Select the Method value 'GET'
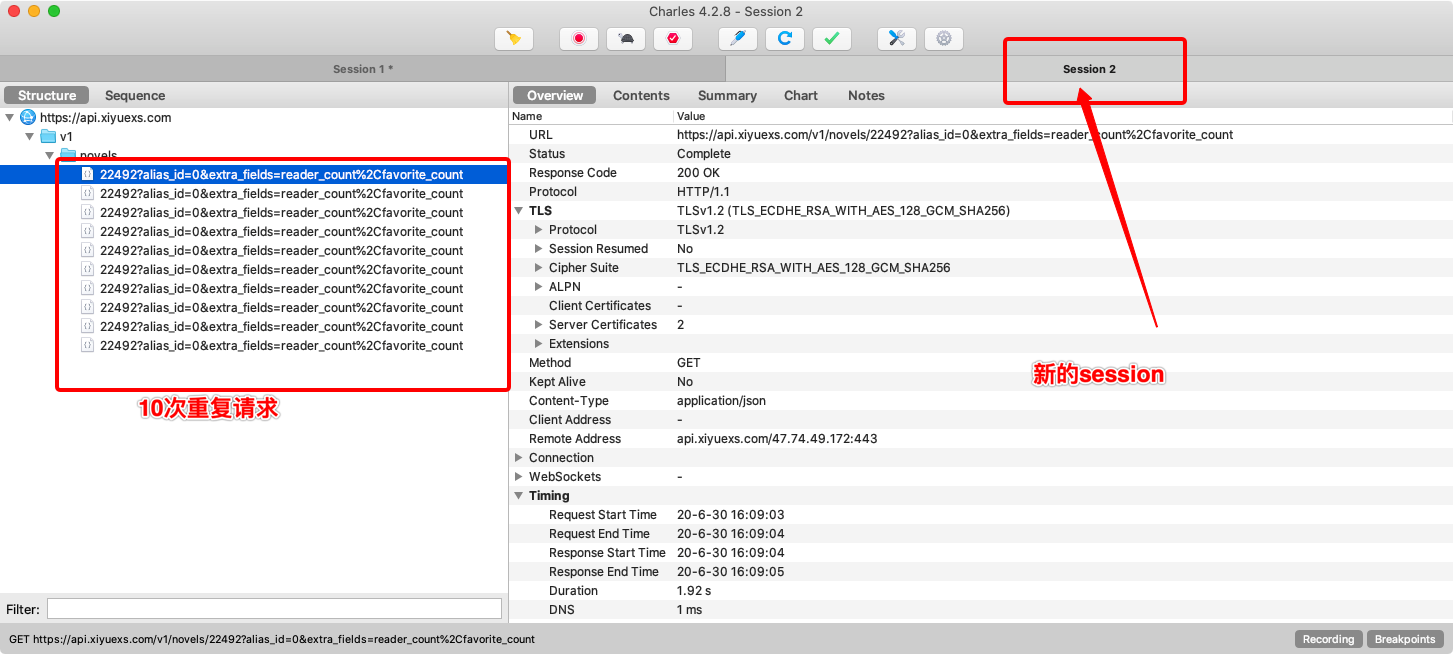 [x=689, y=363]
